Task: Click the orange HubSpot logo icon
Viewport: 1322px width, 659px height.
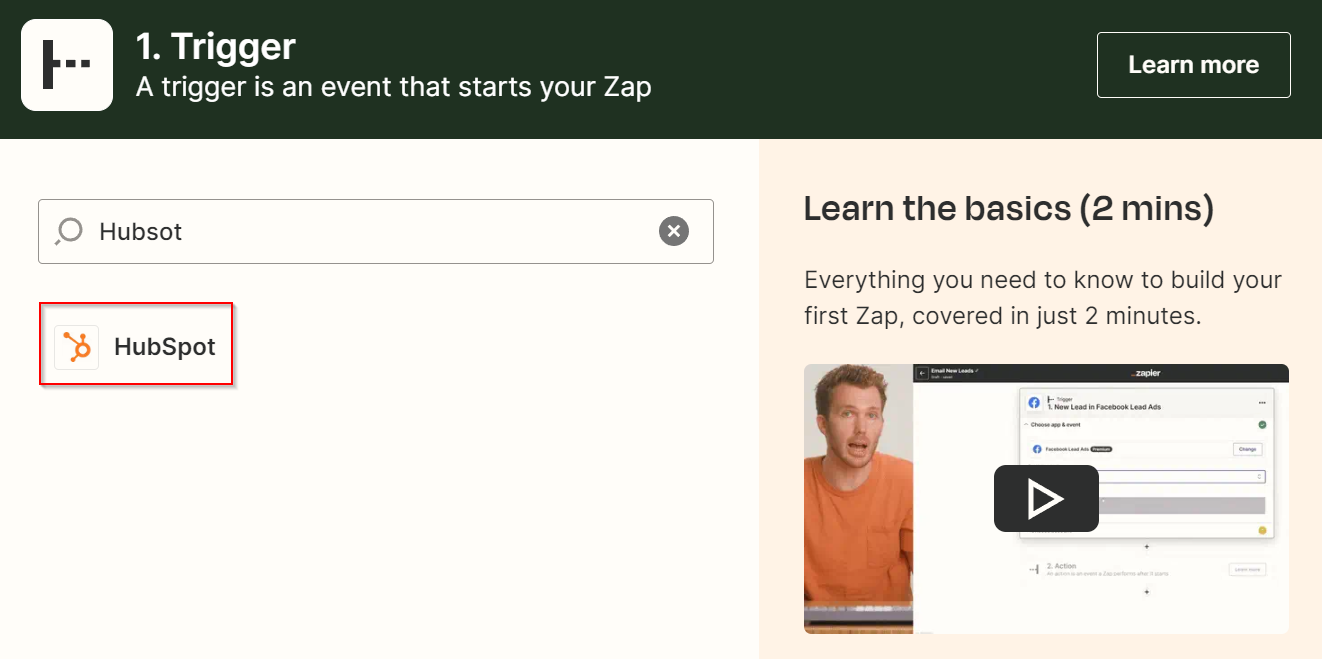Action: click(x=77, y=347)
